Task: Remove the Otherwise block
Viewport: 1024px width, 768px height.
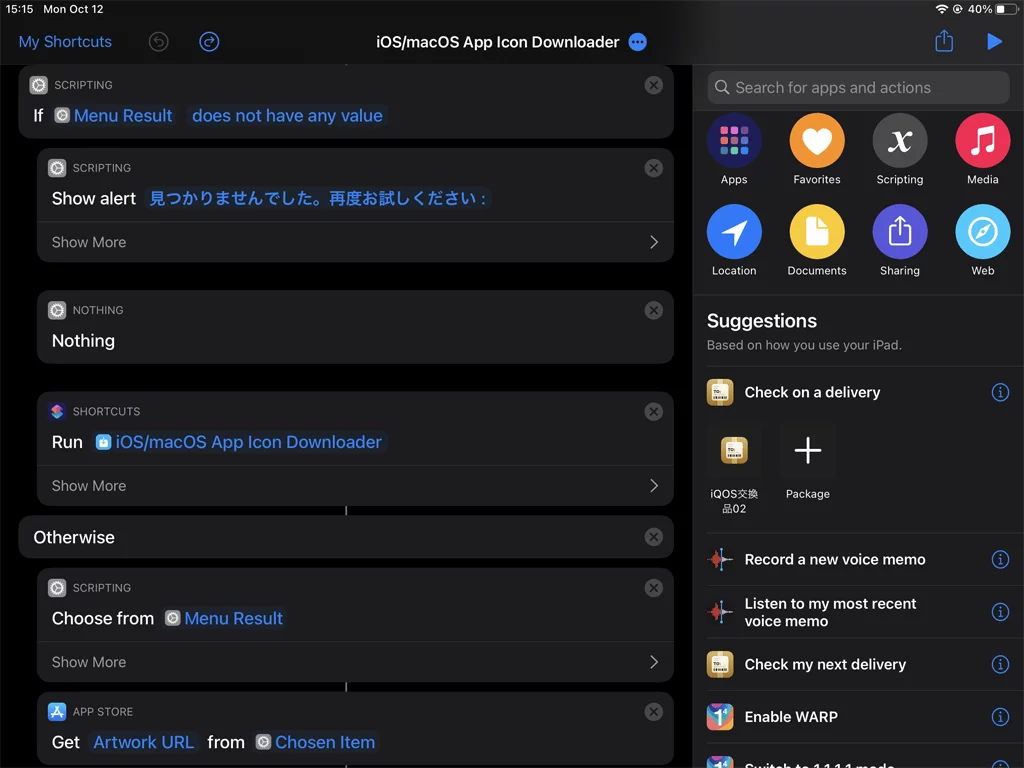Action: (x=653, y=537)
